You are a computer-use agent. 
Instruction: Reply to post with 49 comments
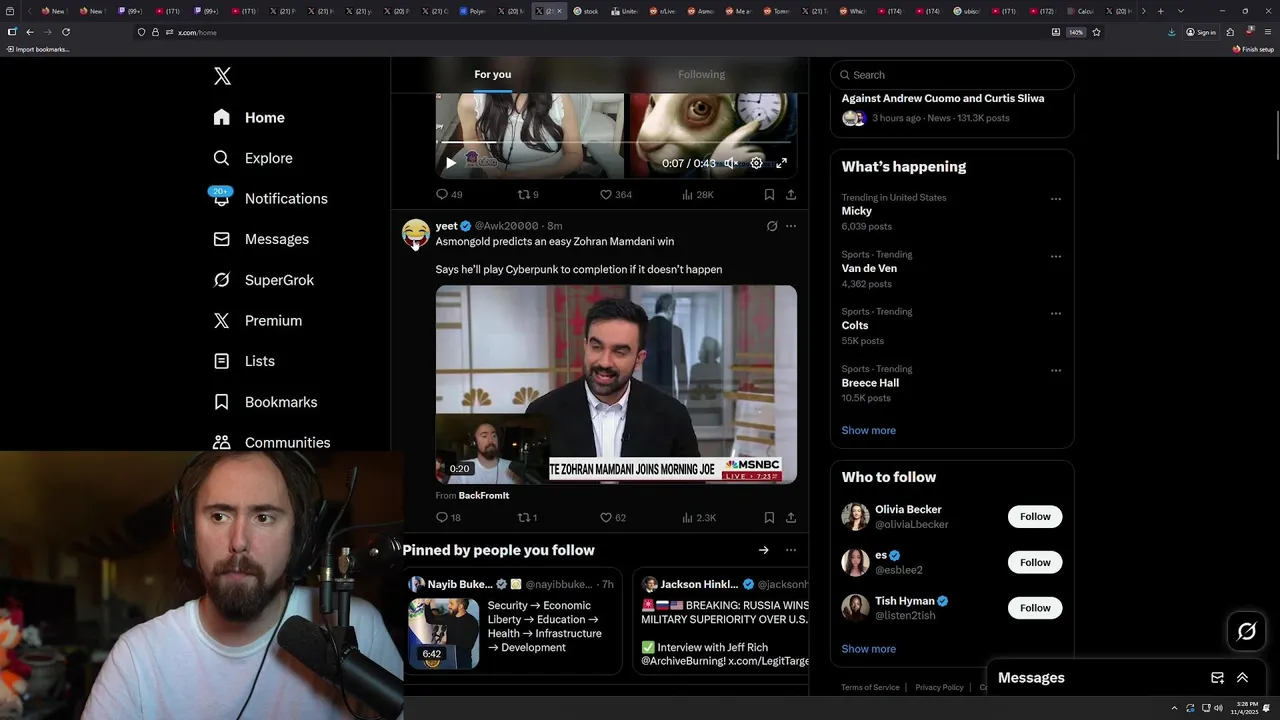point(449,194)
